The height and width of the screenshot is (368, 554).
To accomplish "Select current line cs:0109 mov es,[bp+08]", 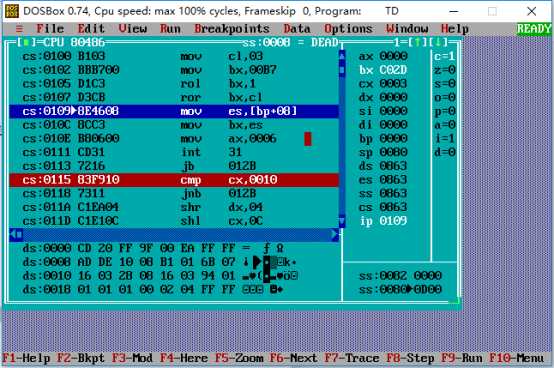I will [174, 111].
